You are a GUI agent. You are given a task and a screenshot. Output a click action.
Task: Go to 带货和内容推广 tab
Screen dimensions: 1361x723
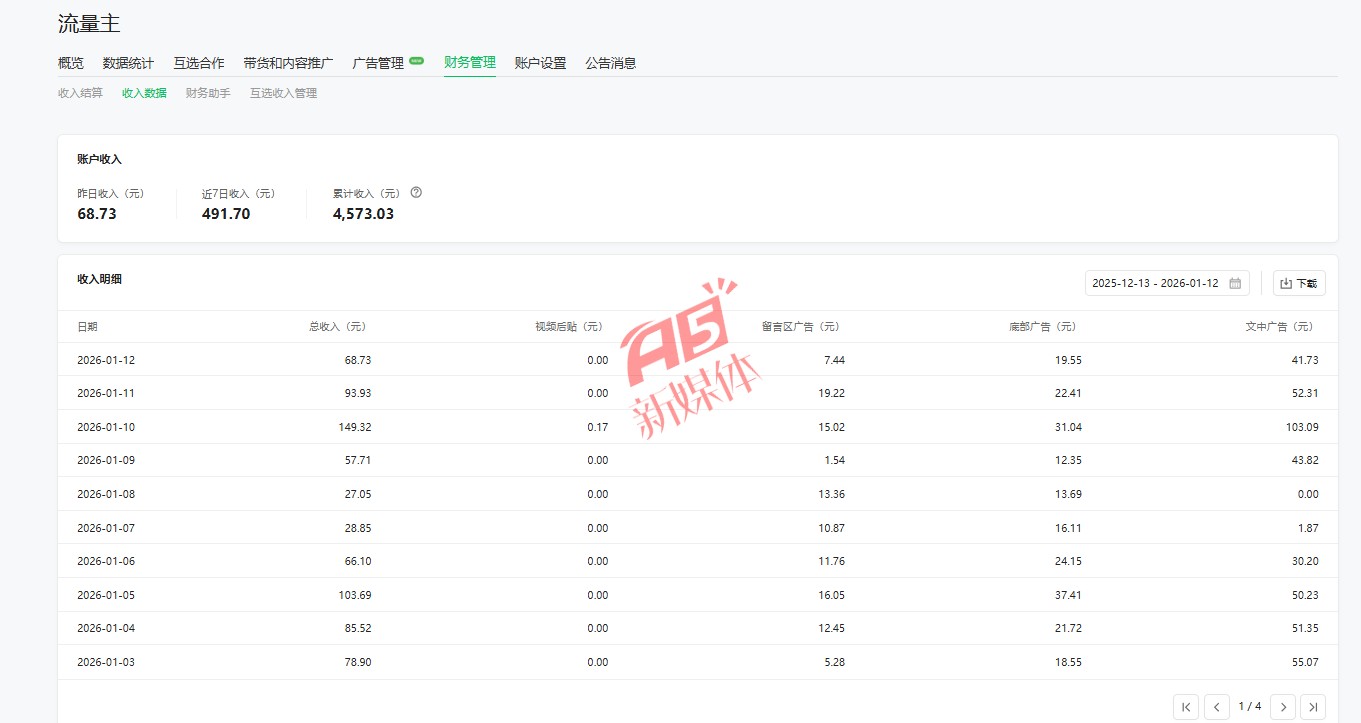point(288,63)
